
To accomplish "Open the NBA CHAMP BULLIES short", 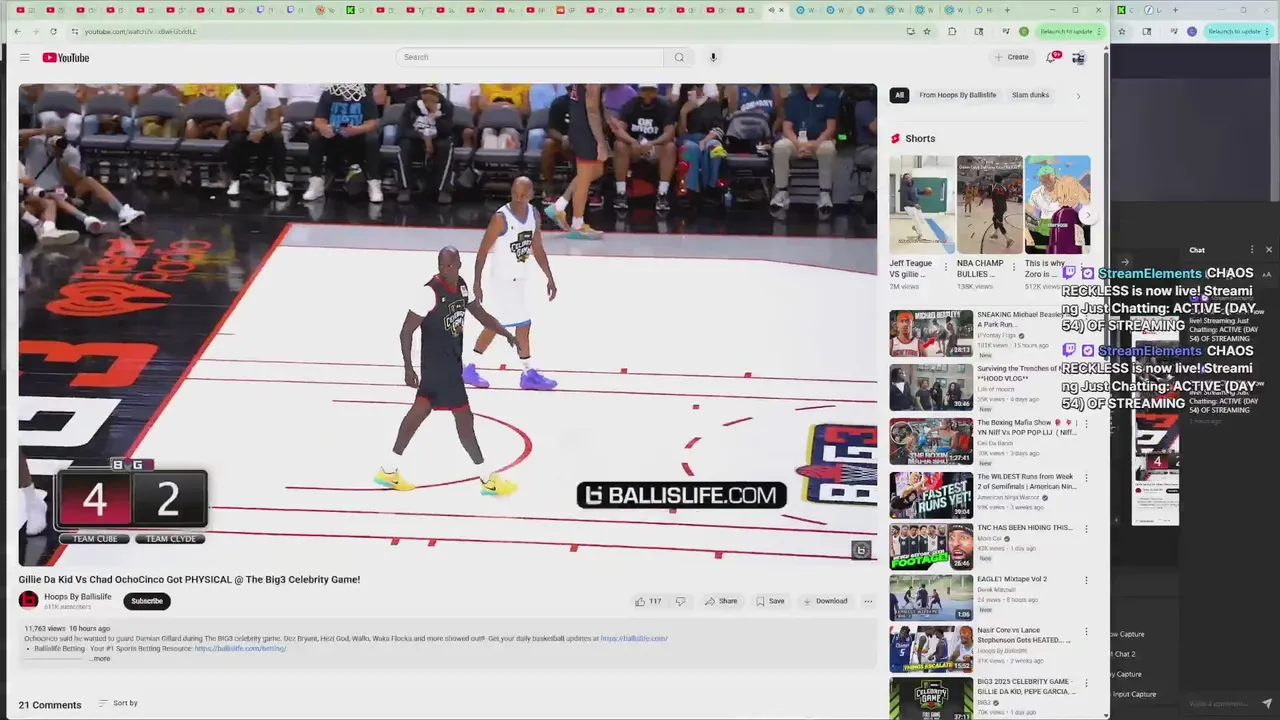I will click(989, 205).
